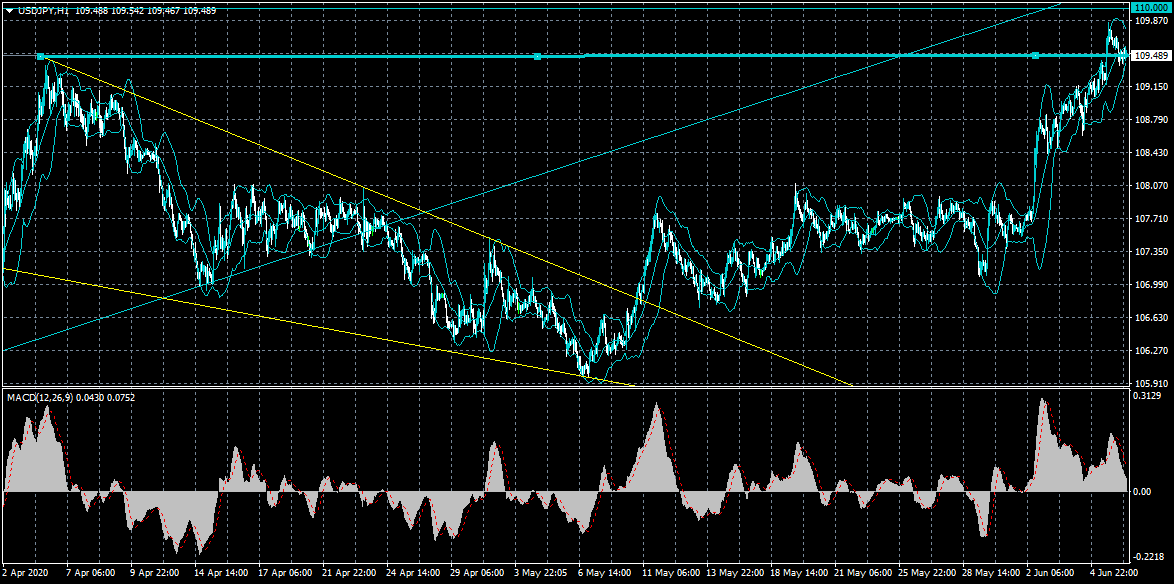This screenshot has height=584, width=1174.
Task: Select the middle anchor square on thick cyan line
Action: pos(538,57)
